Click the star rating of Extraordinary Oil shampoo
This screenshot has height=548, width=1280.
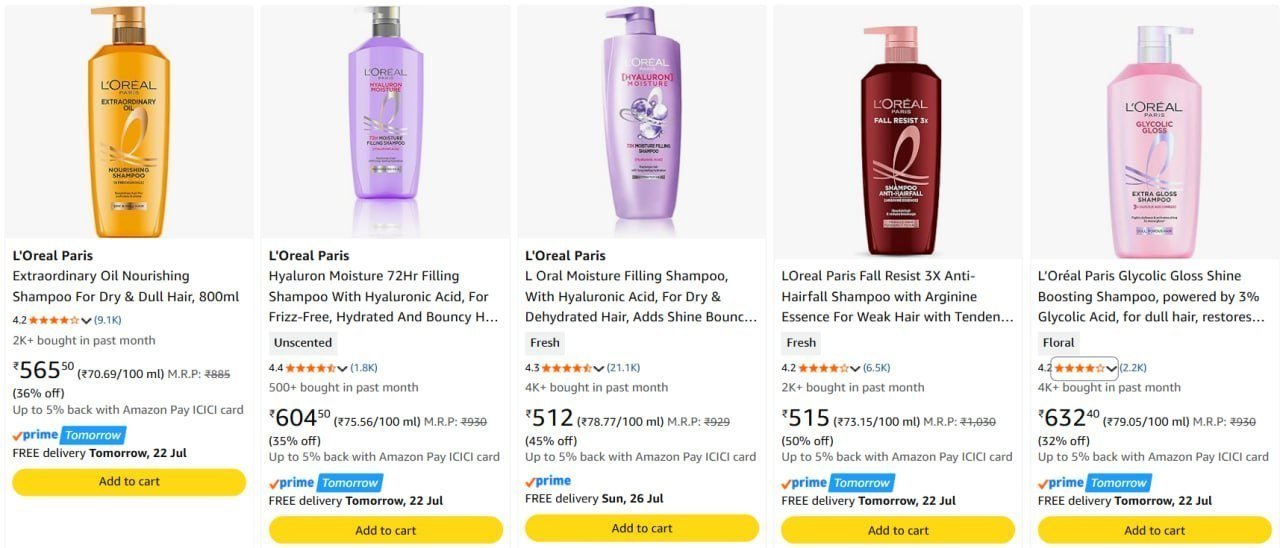[x=54, y=321]
